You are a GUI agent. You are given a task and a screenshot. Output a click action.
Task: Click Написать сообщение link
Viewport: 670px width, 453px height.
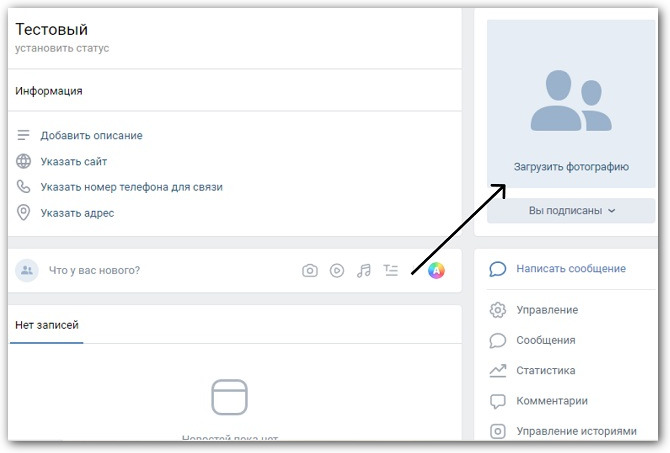click(x=570, y=268)
